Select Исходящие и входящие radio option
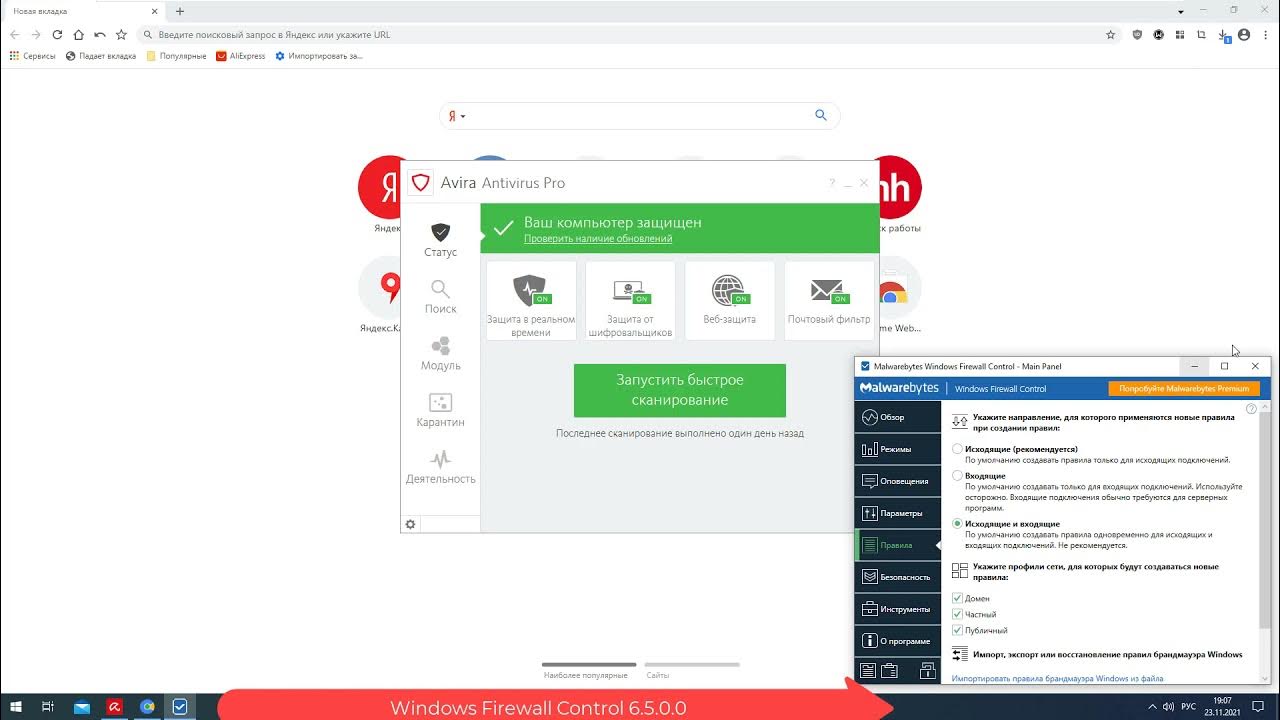The width and height of the screenshot is (1280, 720). (958, 524)
